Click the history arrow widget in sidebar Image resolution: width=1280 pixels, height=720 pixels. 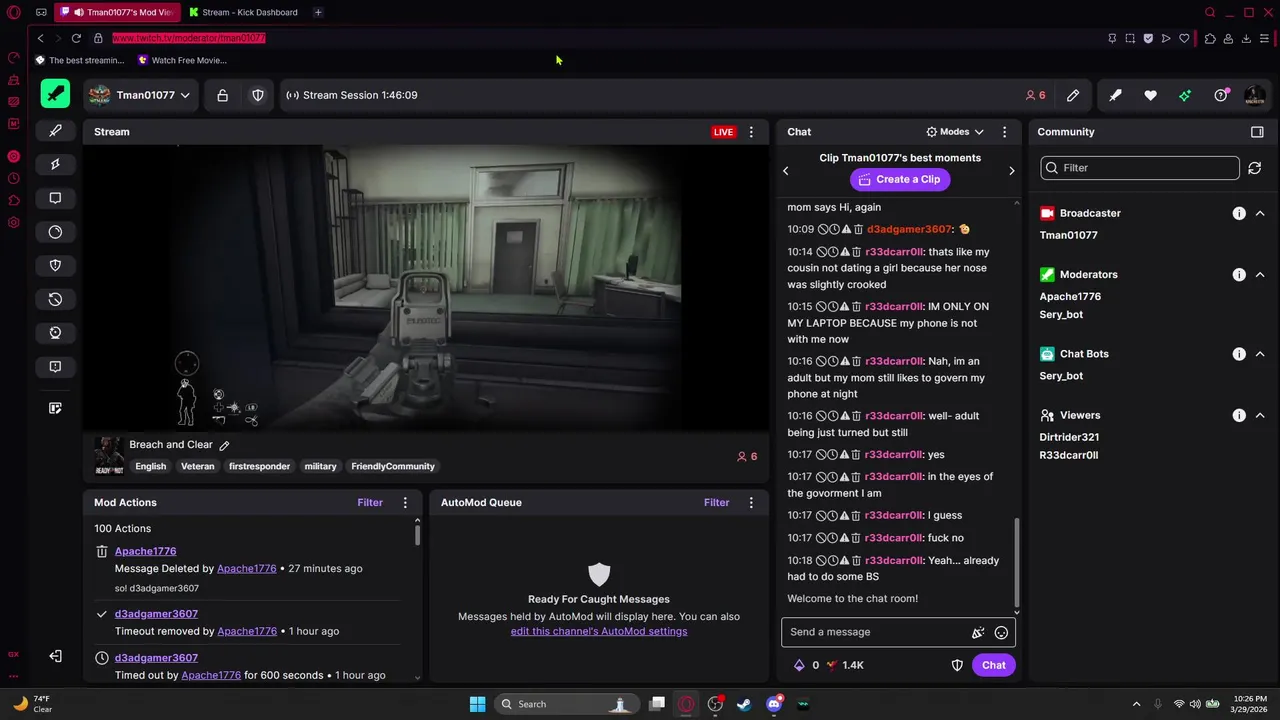pos(55,299)
